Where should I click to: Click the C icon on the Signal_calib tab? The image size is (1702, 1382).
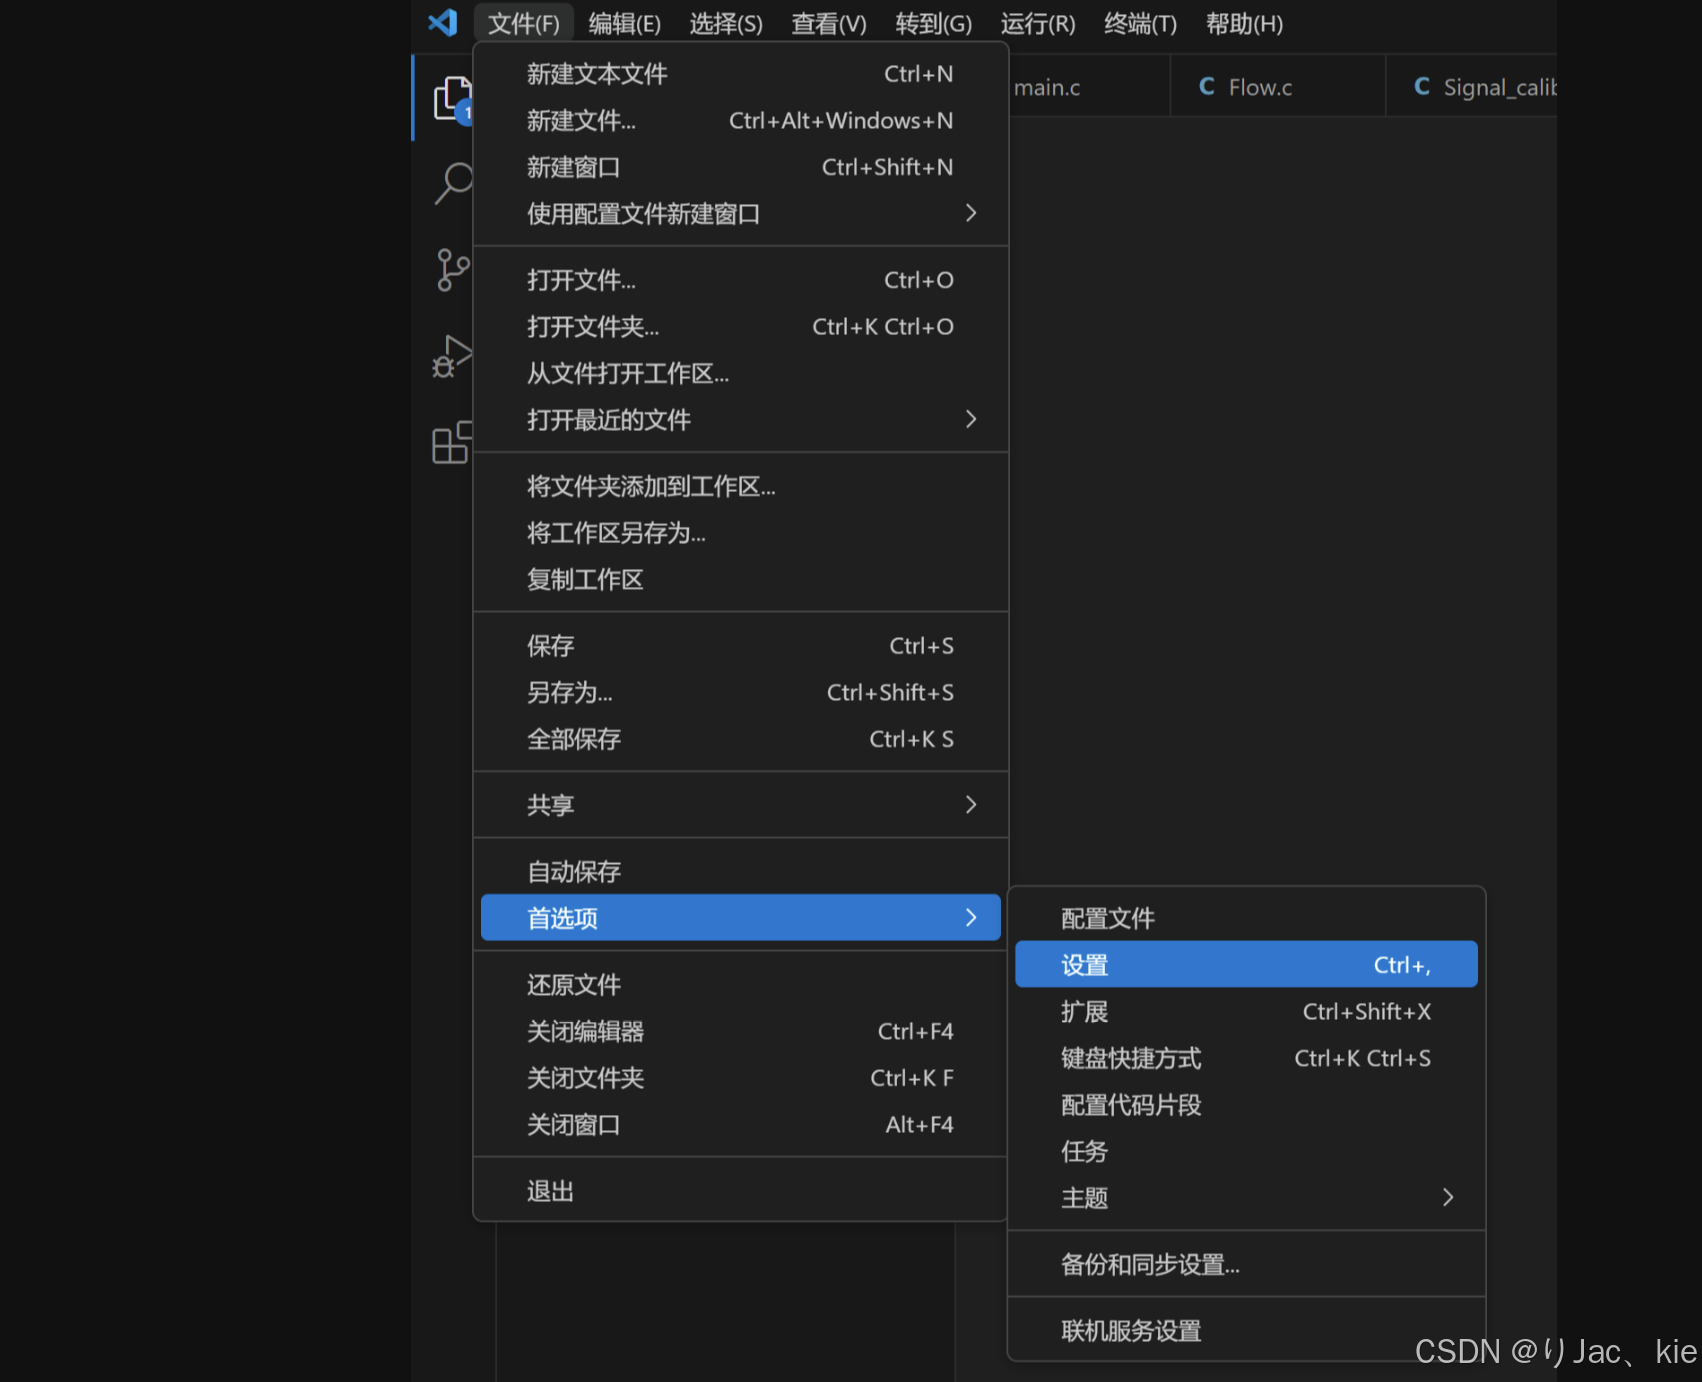tap(1422, 86)
